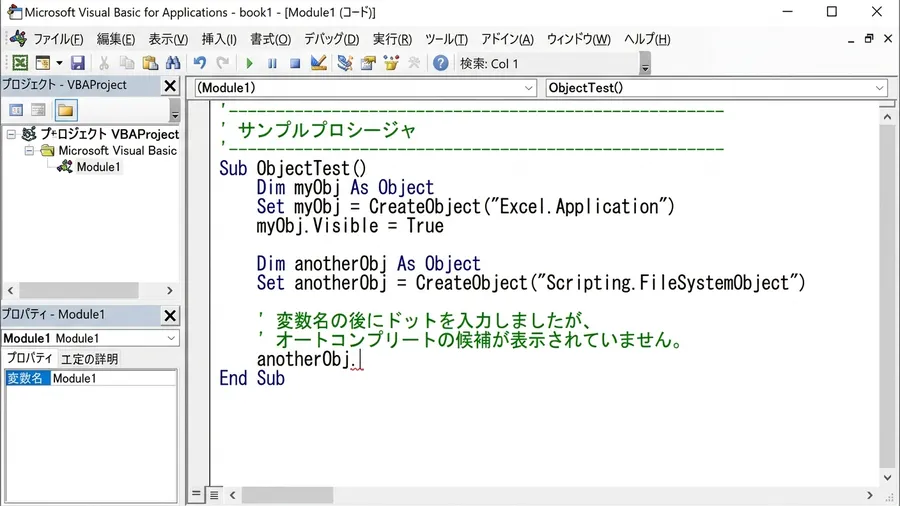
Task: Click the project tree right scroll arrow
Action: coord(169,290)
